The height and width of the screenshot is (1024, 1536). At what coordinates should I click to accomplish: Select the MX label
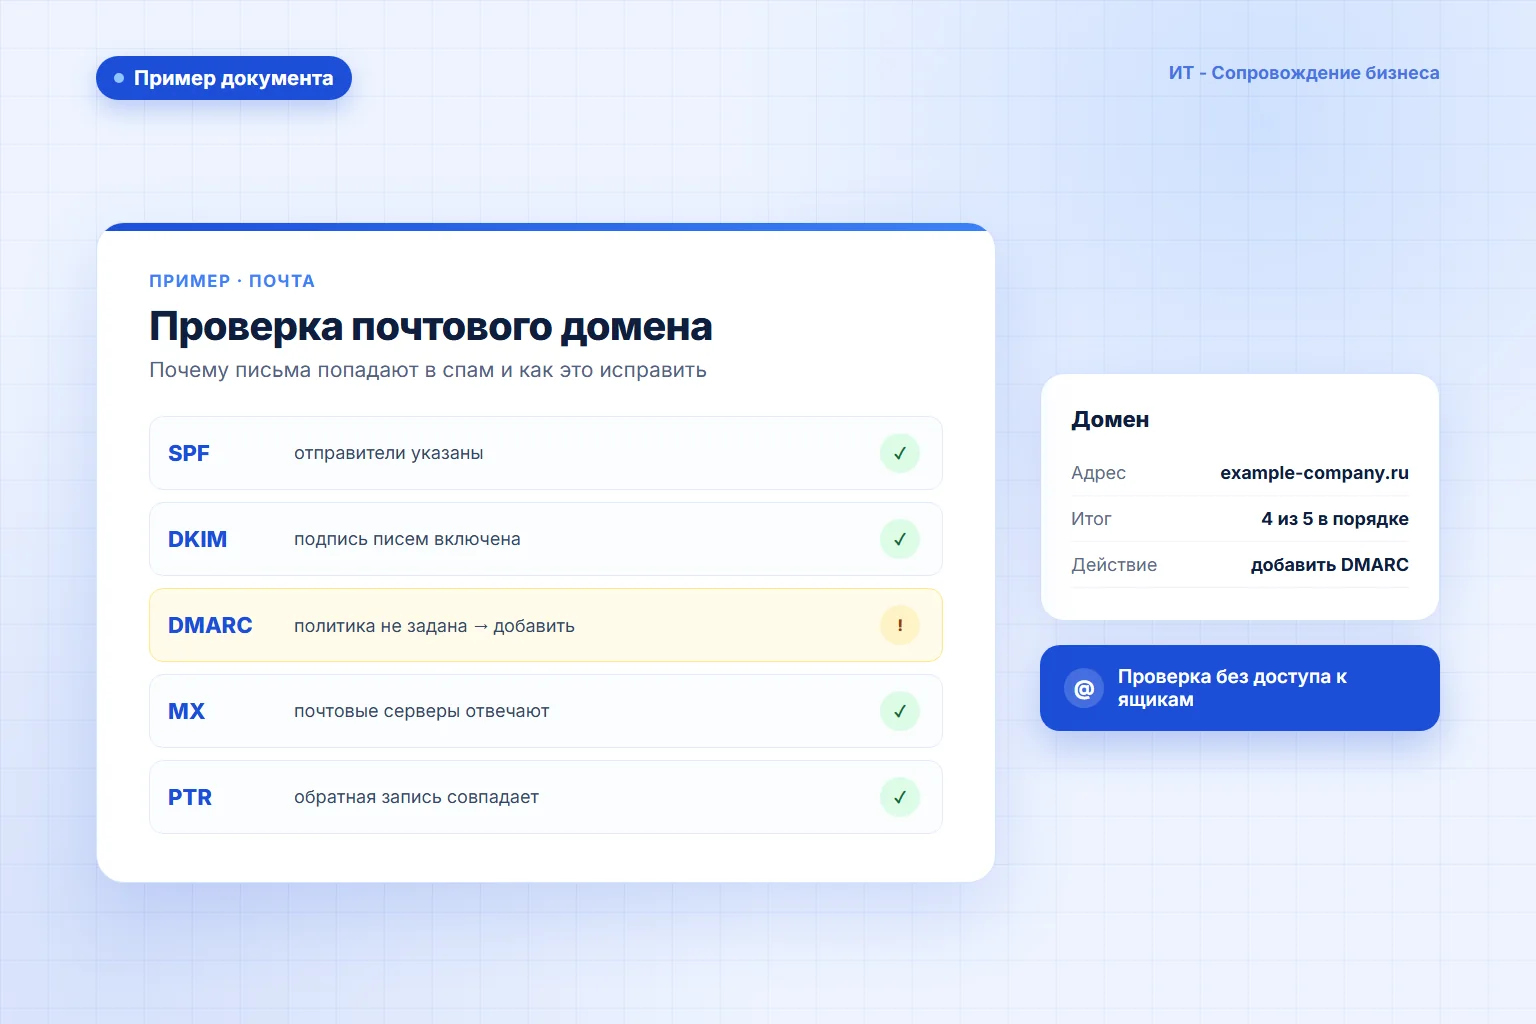coord(186,711)
